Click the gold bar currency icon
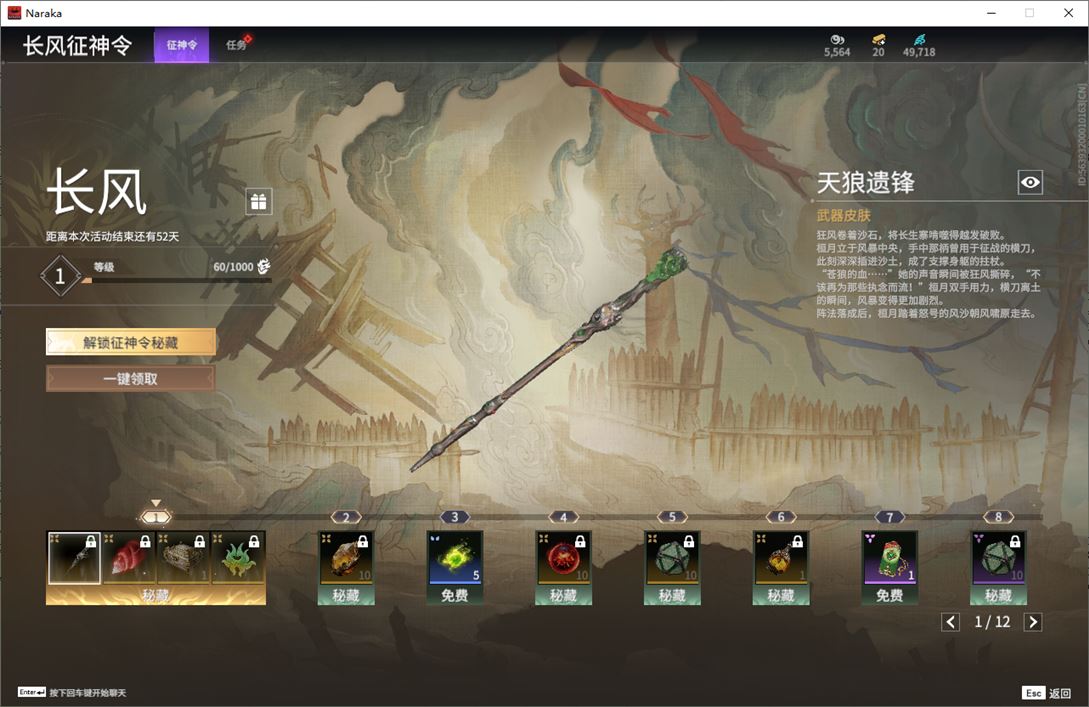Viewport: 1089px width, 707px height. 879,40
